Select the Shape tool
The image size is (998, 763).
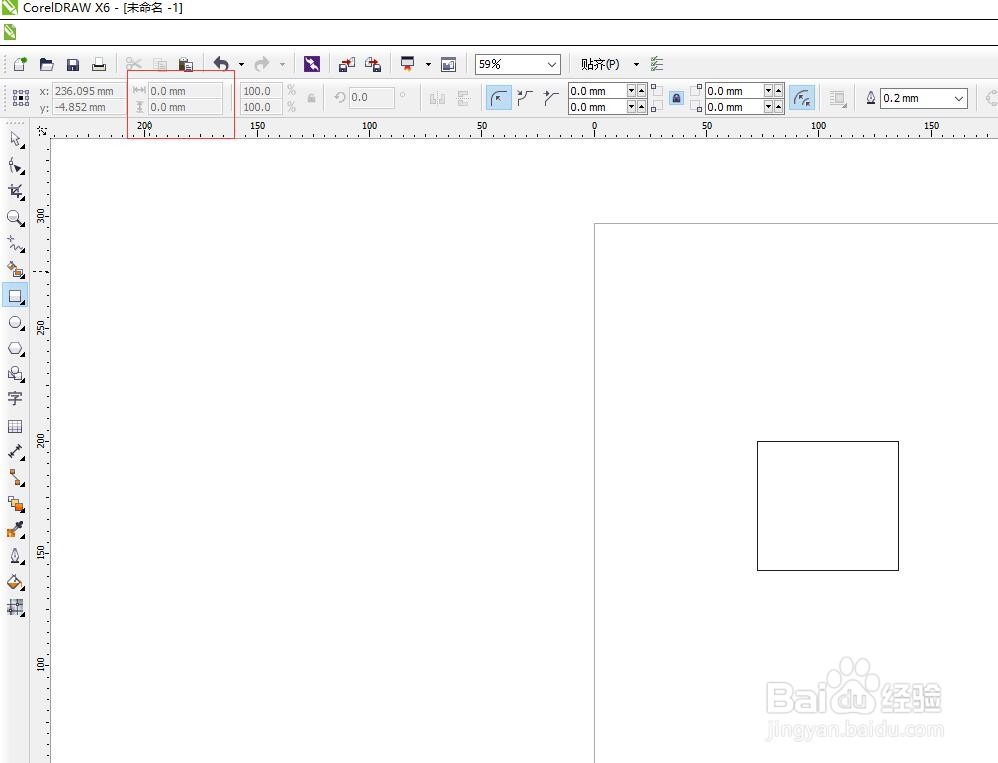point(16,166)
